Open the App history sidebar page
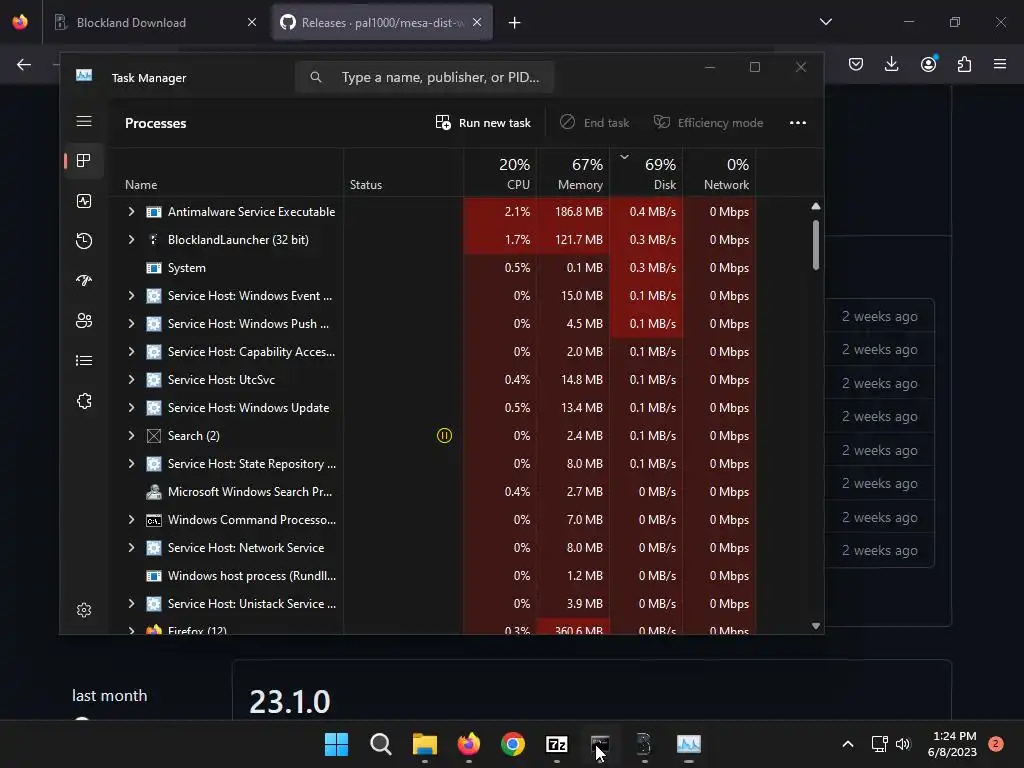The height and width of the screenshot is (768, 1024). tap(84, 241)
